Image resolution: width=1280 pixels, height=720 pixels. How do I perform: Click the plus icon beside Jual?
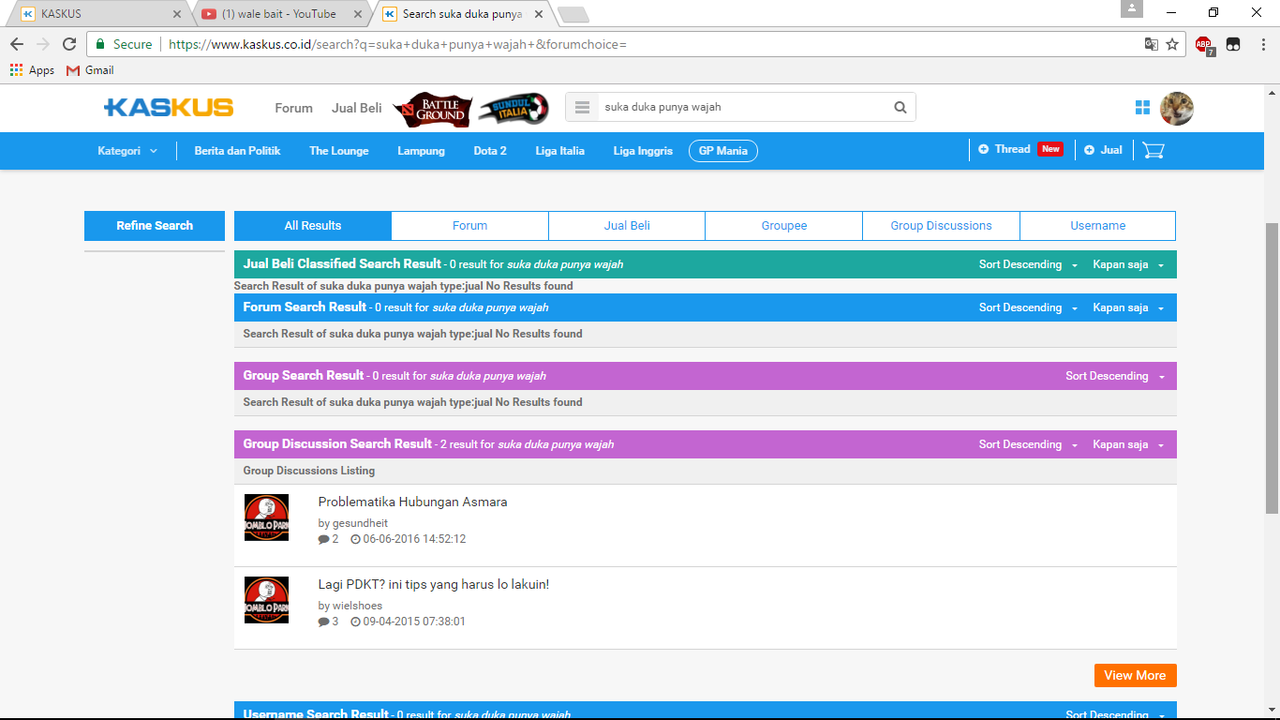click(1090, 150)
